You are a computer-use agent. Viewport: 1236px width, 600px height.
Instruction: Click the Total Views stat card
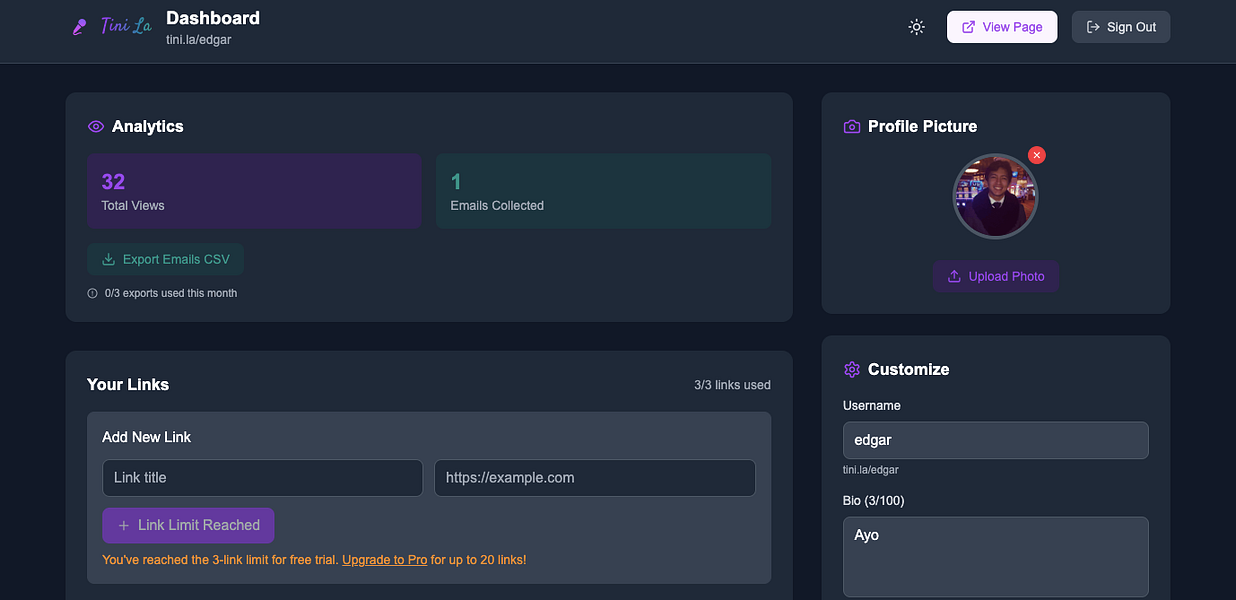pyautogui.click(x=254, y=191)
